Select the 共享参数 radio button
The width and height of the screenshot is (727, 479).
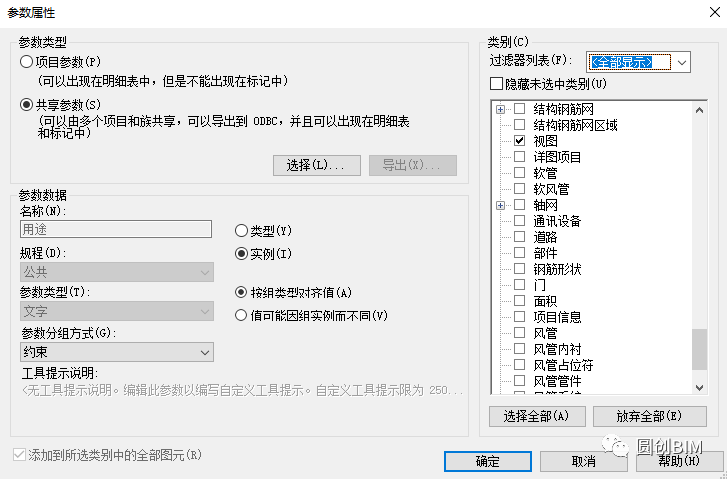click(x=26, y=104)
